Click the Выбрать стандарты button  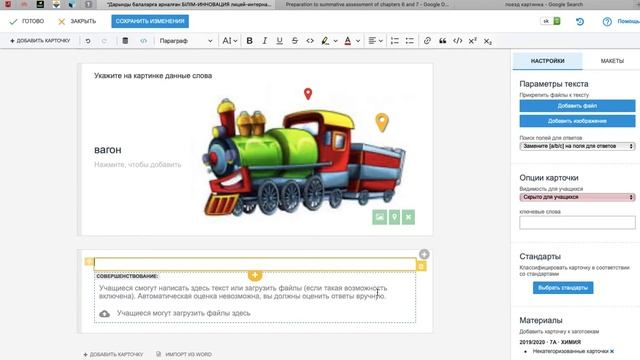point(563,287)
